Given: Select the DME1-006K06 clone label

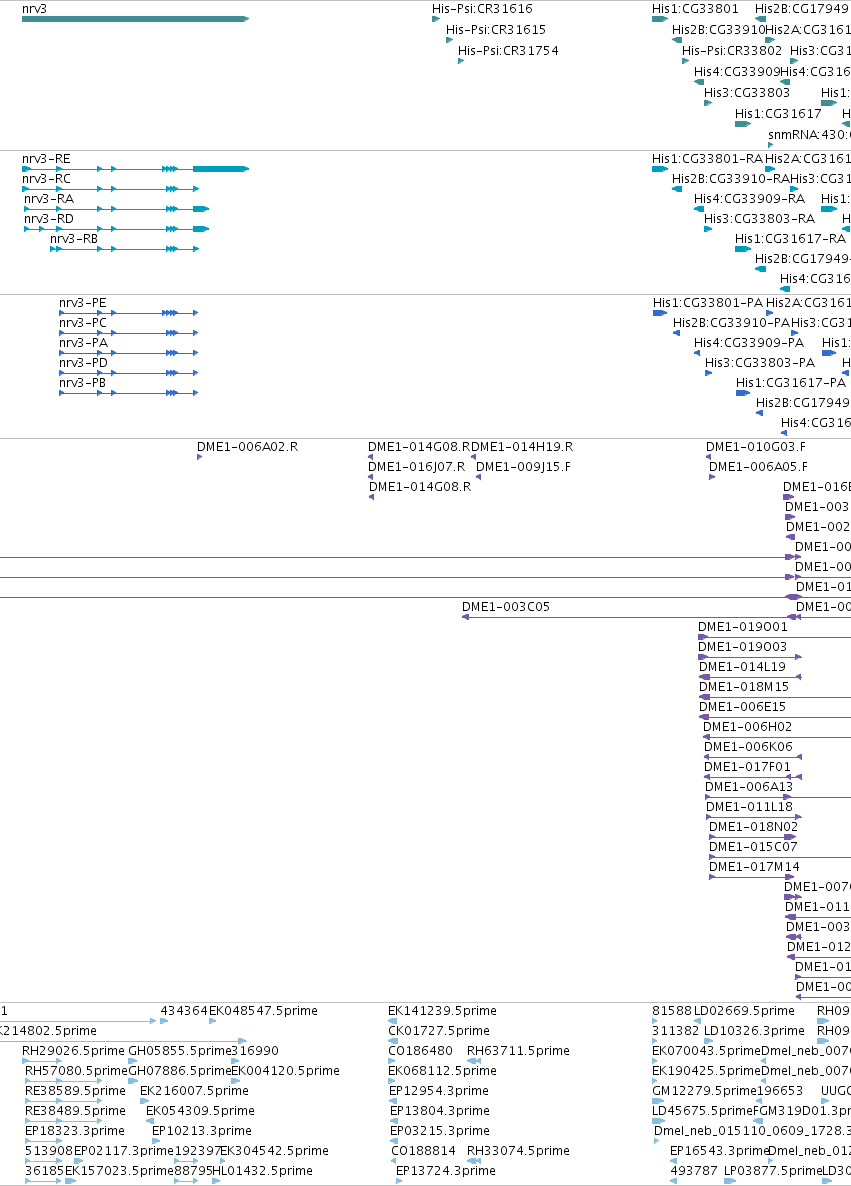Looking at the screenshot, I should click(x=748, y=747).
